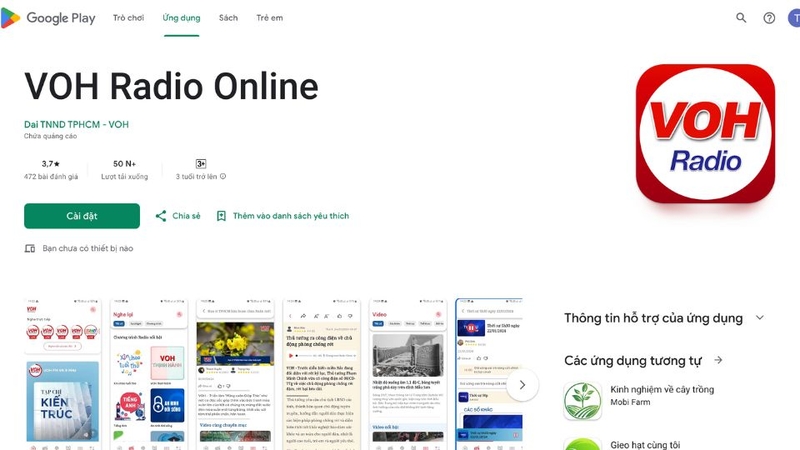The width and height of the screenshot is (800, 450).
Task: Open the third screenshot with yellow flowers
Action: (x=235, y=374)
